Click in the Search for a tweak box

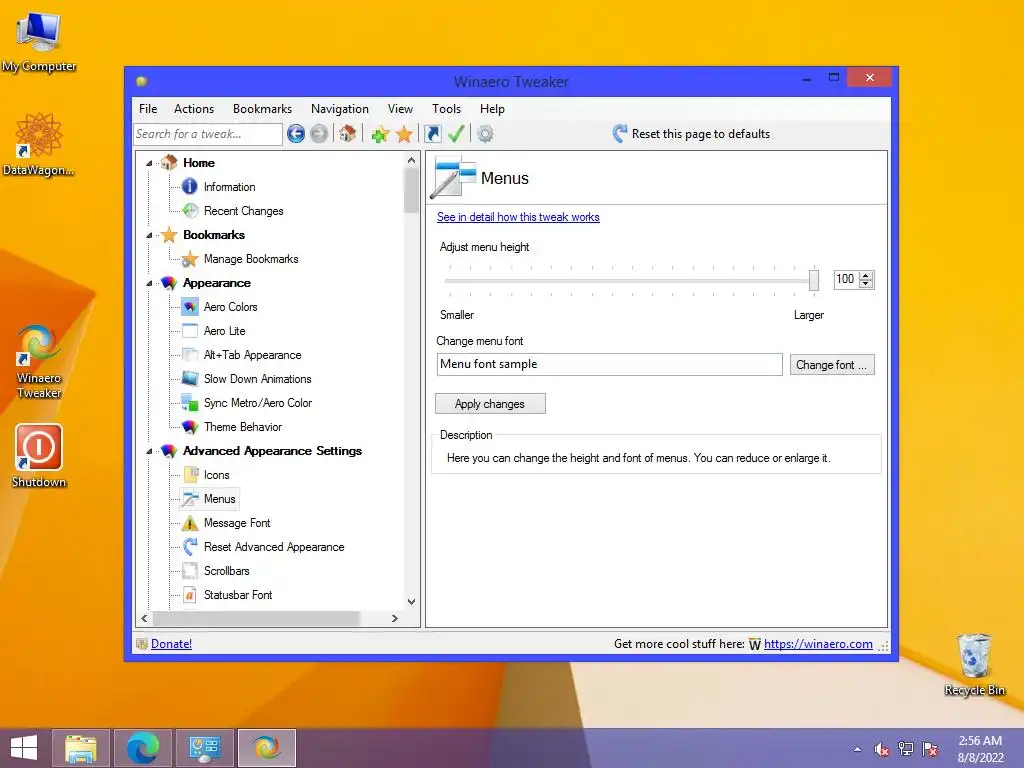(x=208, y=134)
